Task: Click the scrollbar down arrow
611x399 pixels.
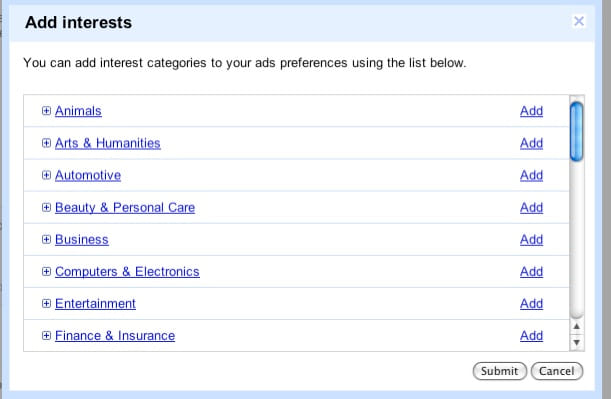Action: point(577,343)
